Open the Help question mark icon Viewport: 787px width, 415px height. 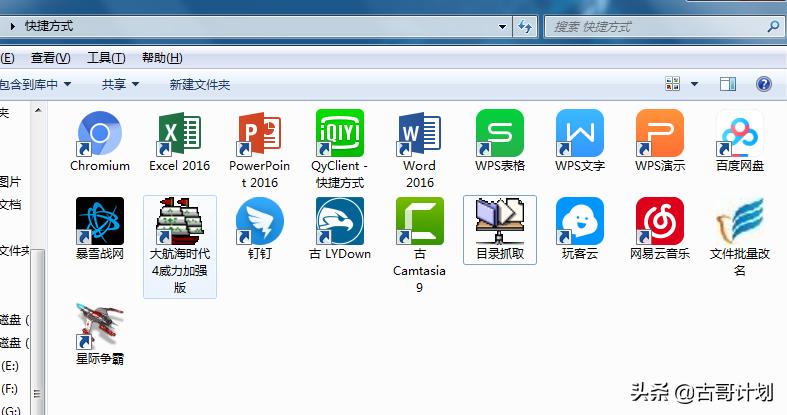764,84
